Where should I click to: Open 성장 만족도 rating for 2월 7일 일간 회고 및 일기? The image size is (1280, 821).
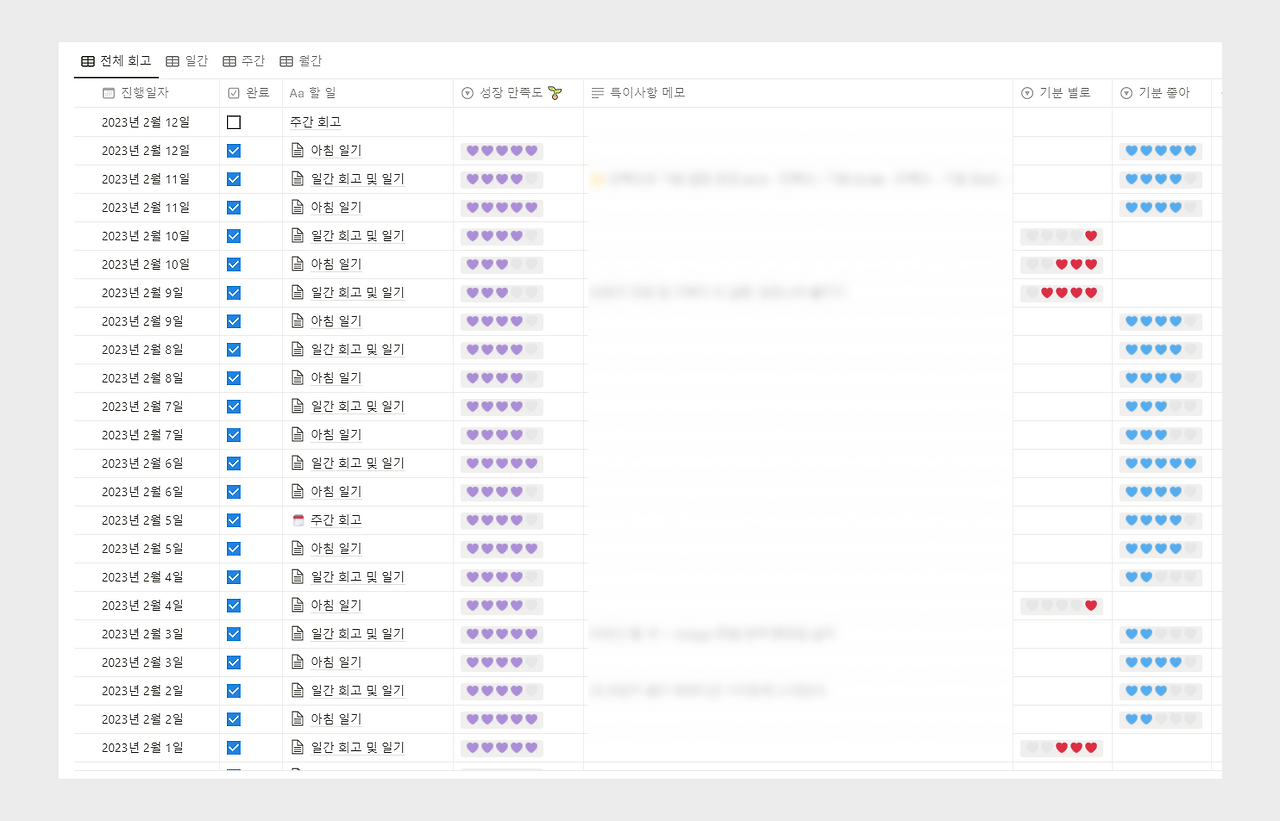(x=502, y=406)
